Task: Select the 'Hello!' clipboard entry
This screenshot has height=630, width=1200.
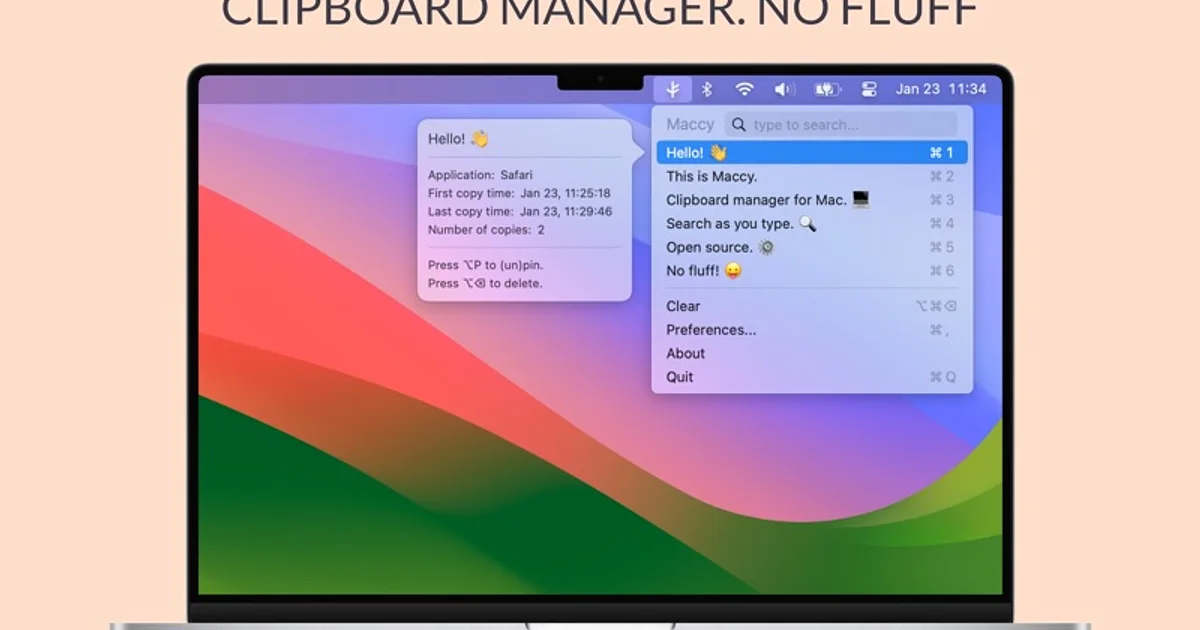Action: pos(812,153)
